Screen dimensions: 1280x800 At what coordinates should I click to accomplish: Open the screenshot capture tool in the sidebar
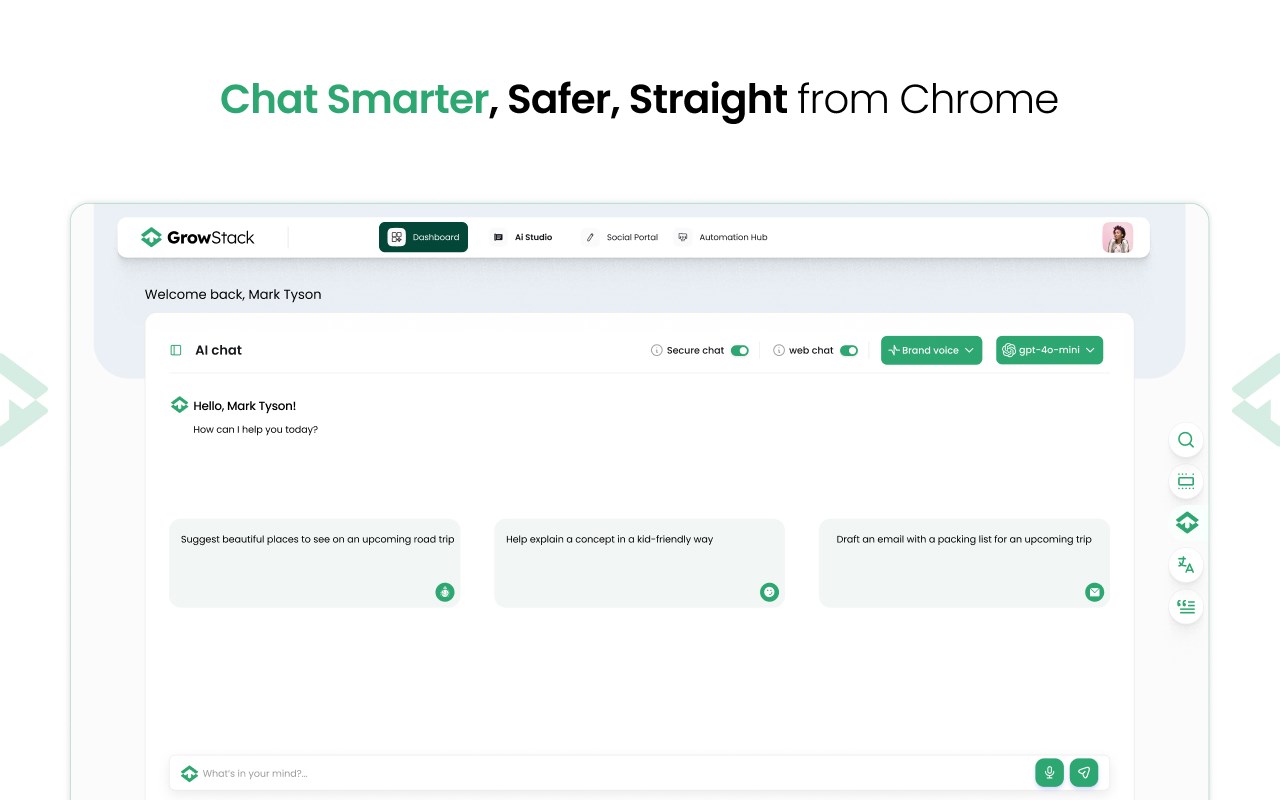point(1185,481)
